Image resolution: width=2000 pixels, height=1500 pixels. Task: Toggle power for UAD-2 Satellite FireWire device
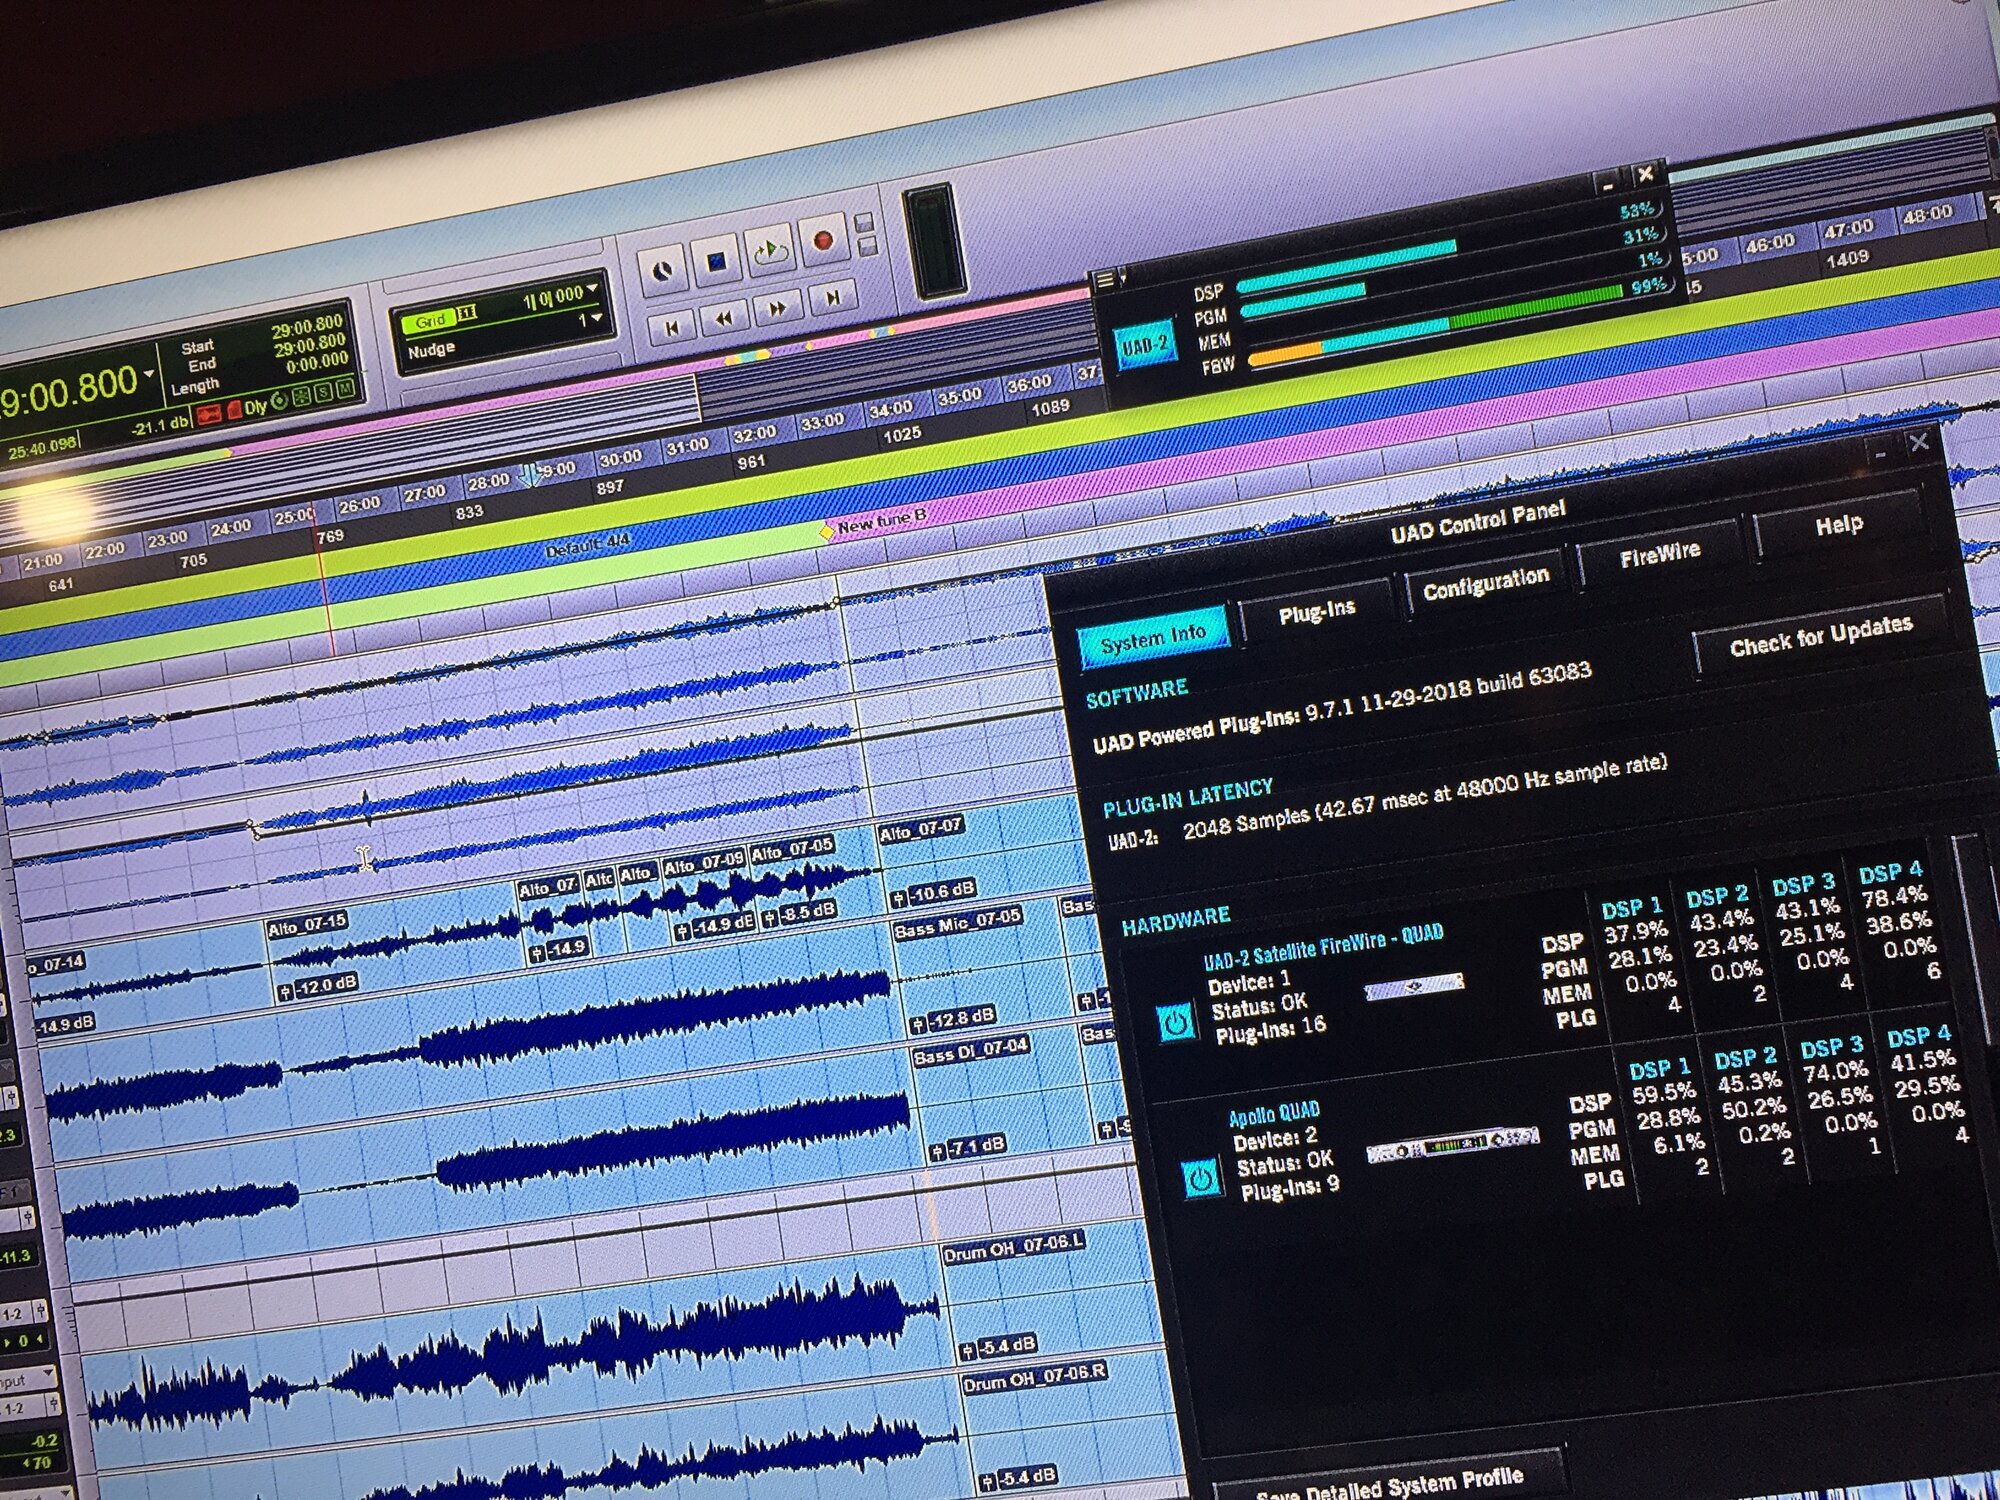click(1176, 1022)
